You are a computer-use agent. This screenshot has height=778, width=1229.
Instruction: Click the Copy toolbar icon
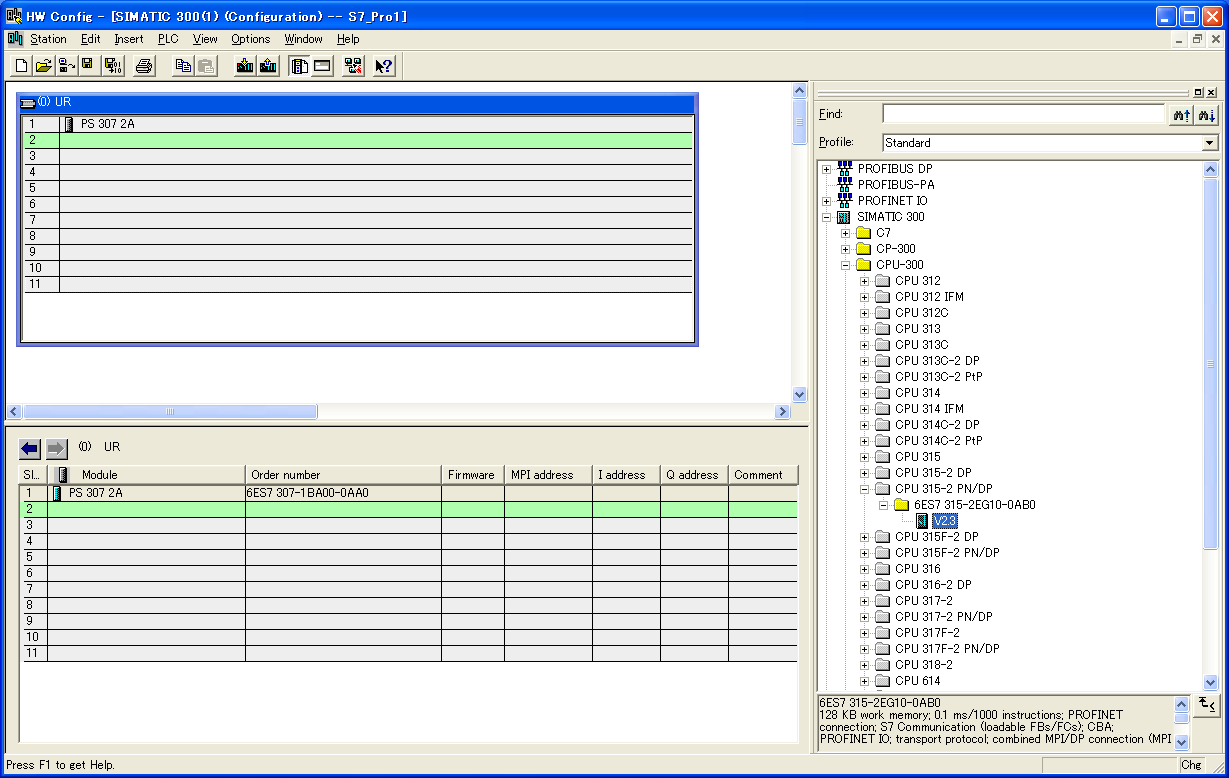tap(183, 65)
